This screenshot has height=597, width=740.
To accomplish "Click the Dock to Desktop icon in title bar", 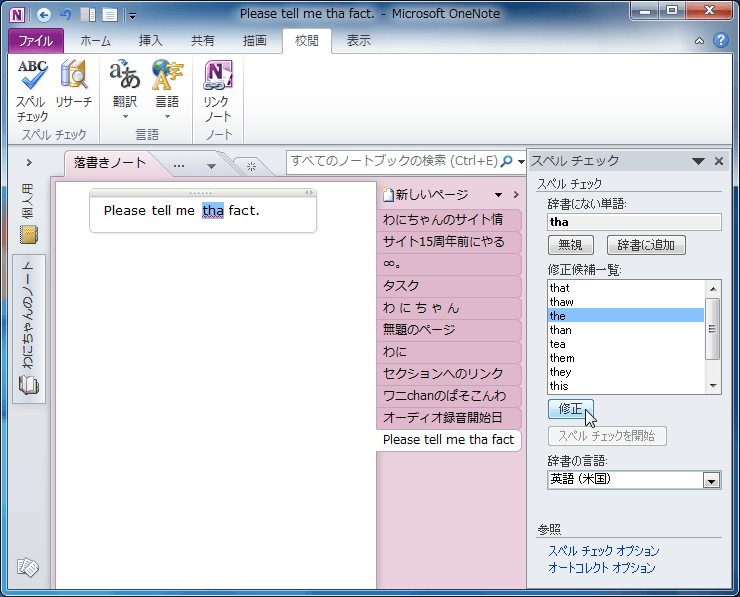I will (88, 15).
